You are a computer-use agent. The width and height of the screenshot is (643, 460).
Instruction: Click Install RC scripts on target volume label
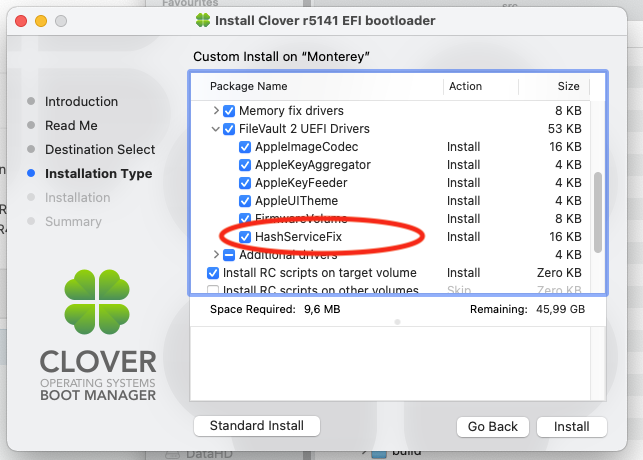319,273
